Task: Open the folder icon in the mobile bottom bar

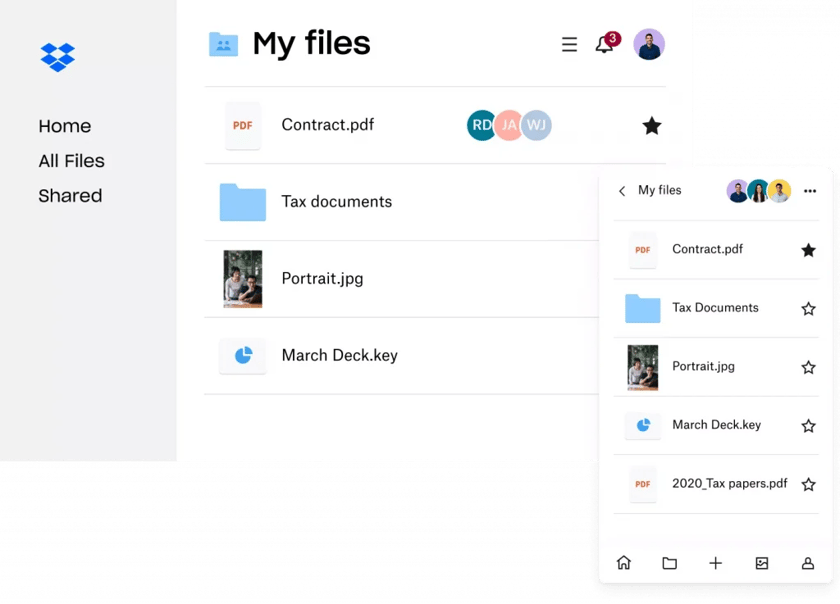Action: (670, 563)
